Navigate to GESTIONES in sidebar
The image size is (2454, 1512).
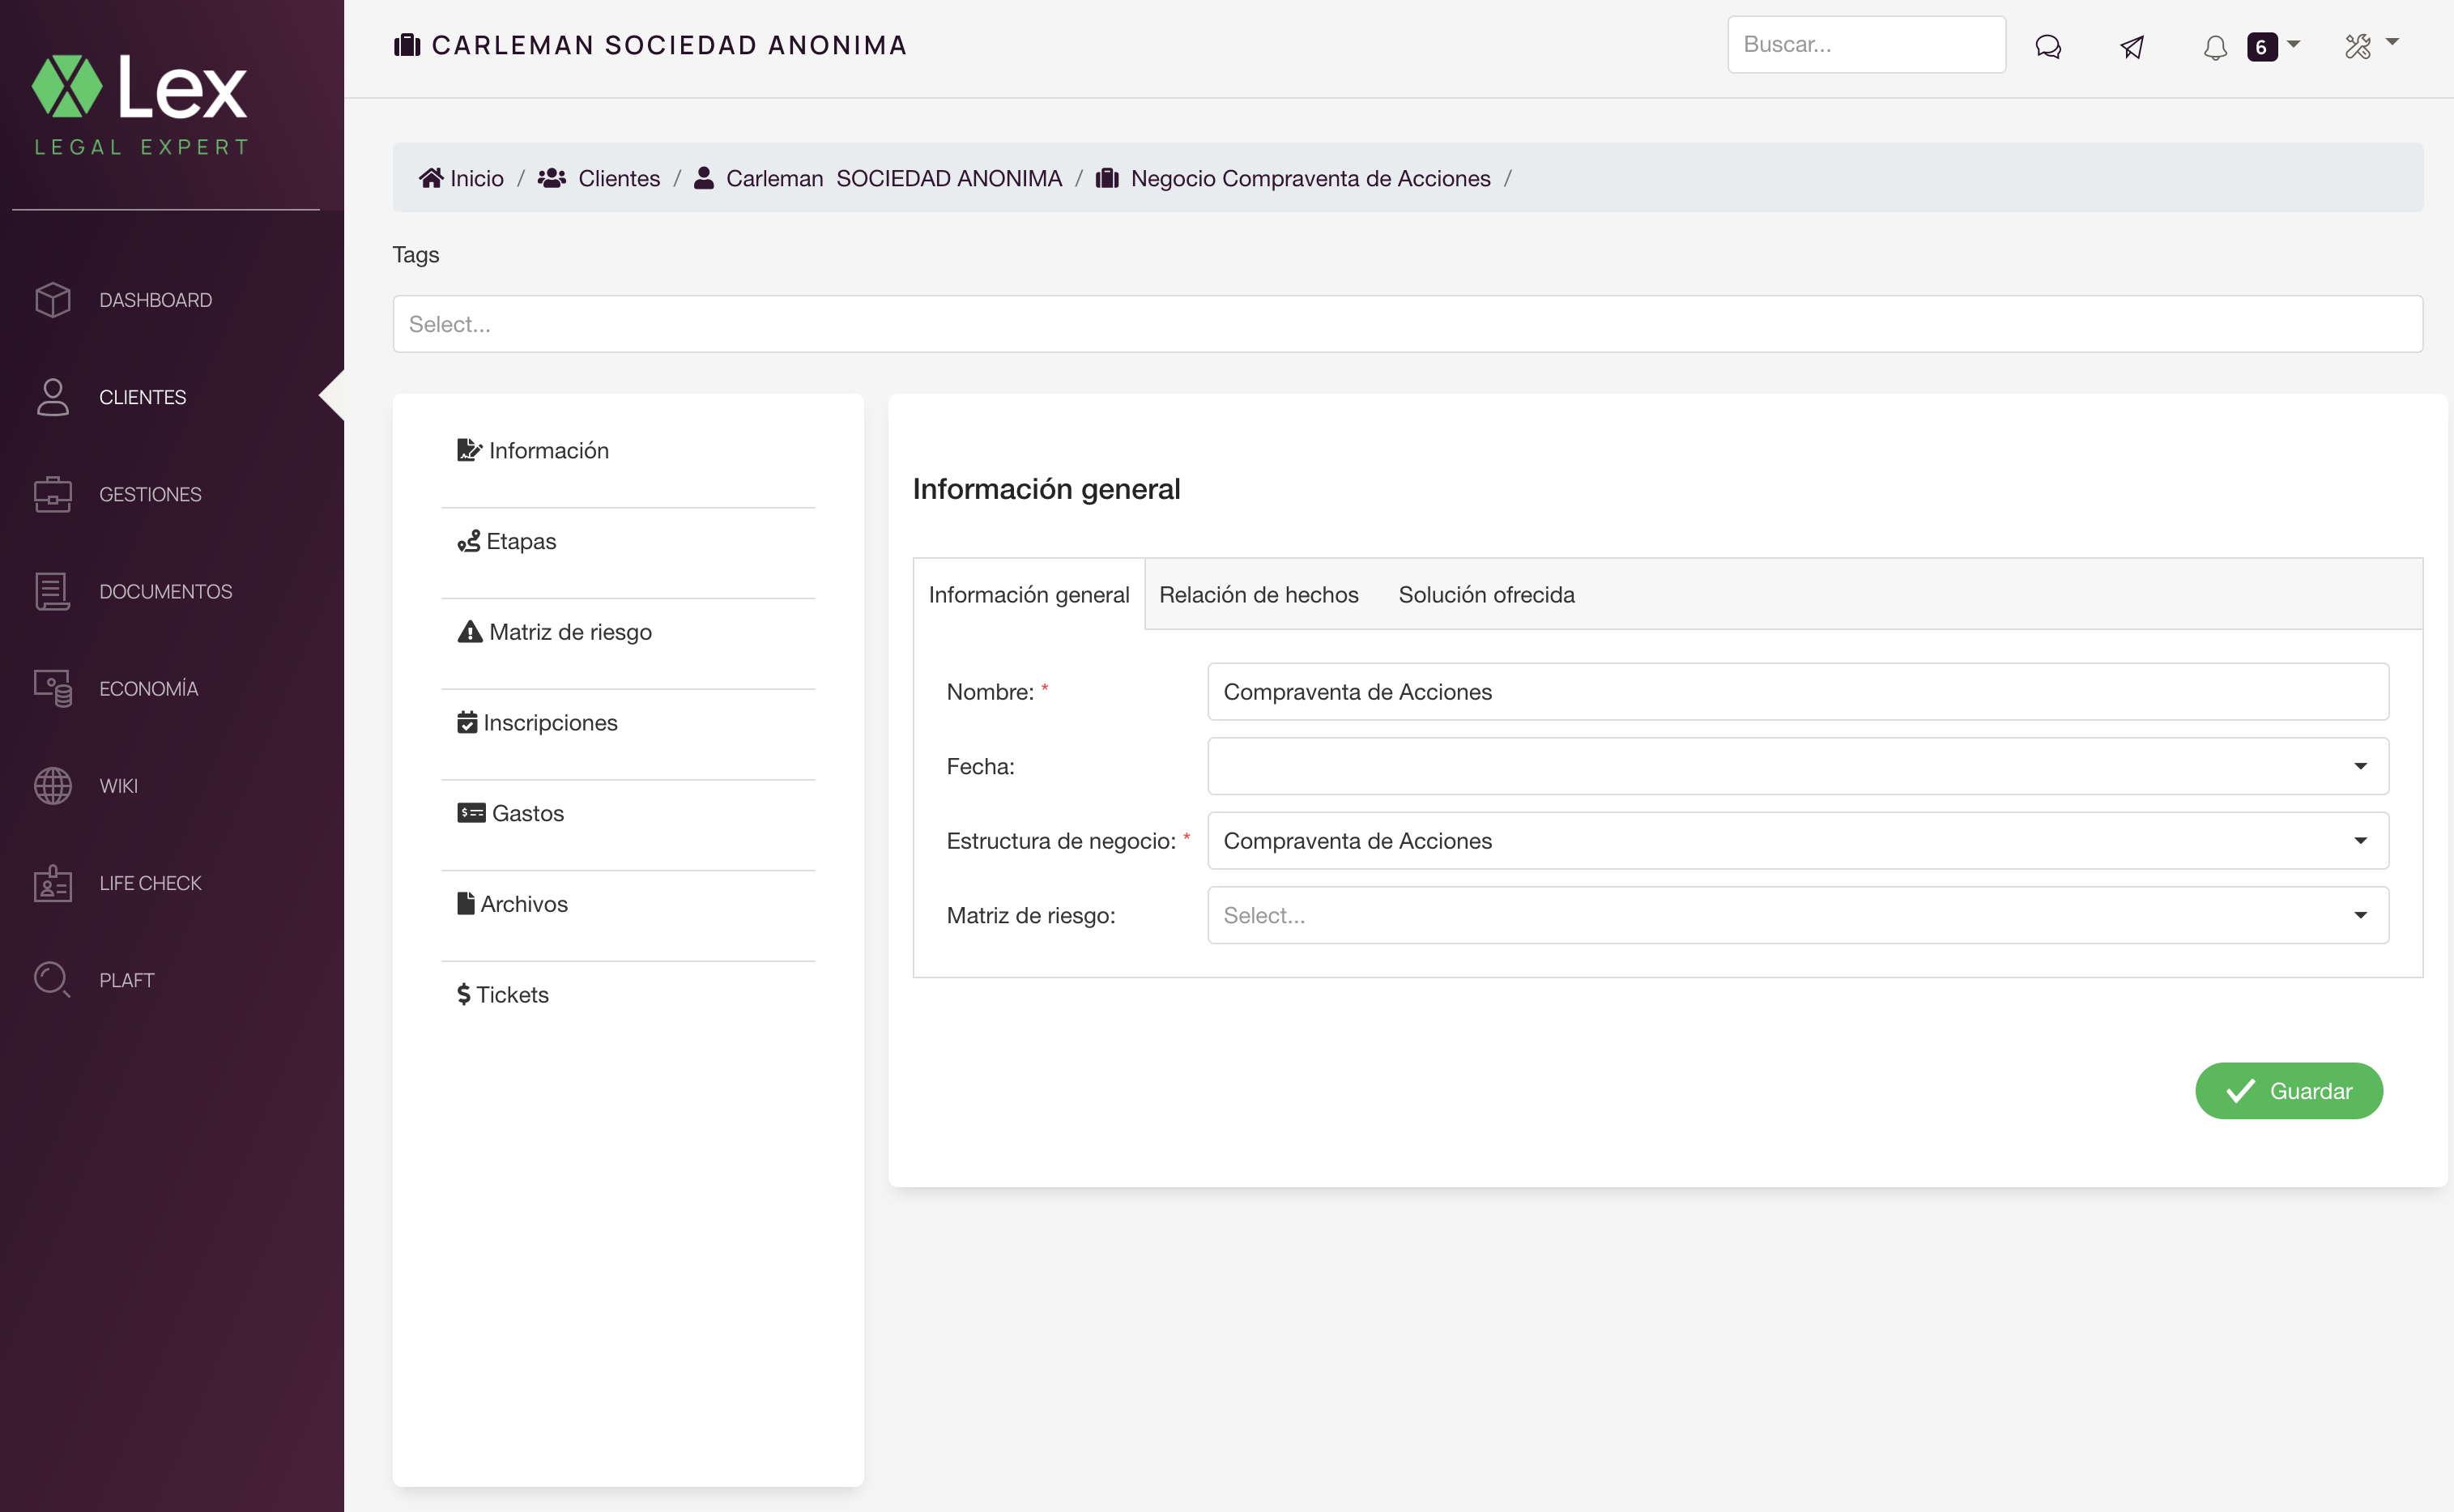(150, 494)
